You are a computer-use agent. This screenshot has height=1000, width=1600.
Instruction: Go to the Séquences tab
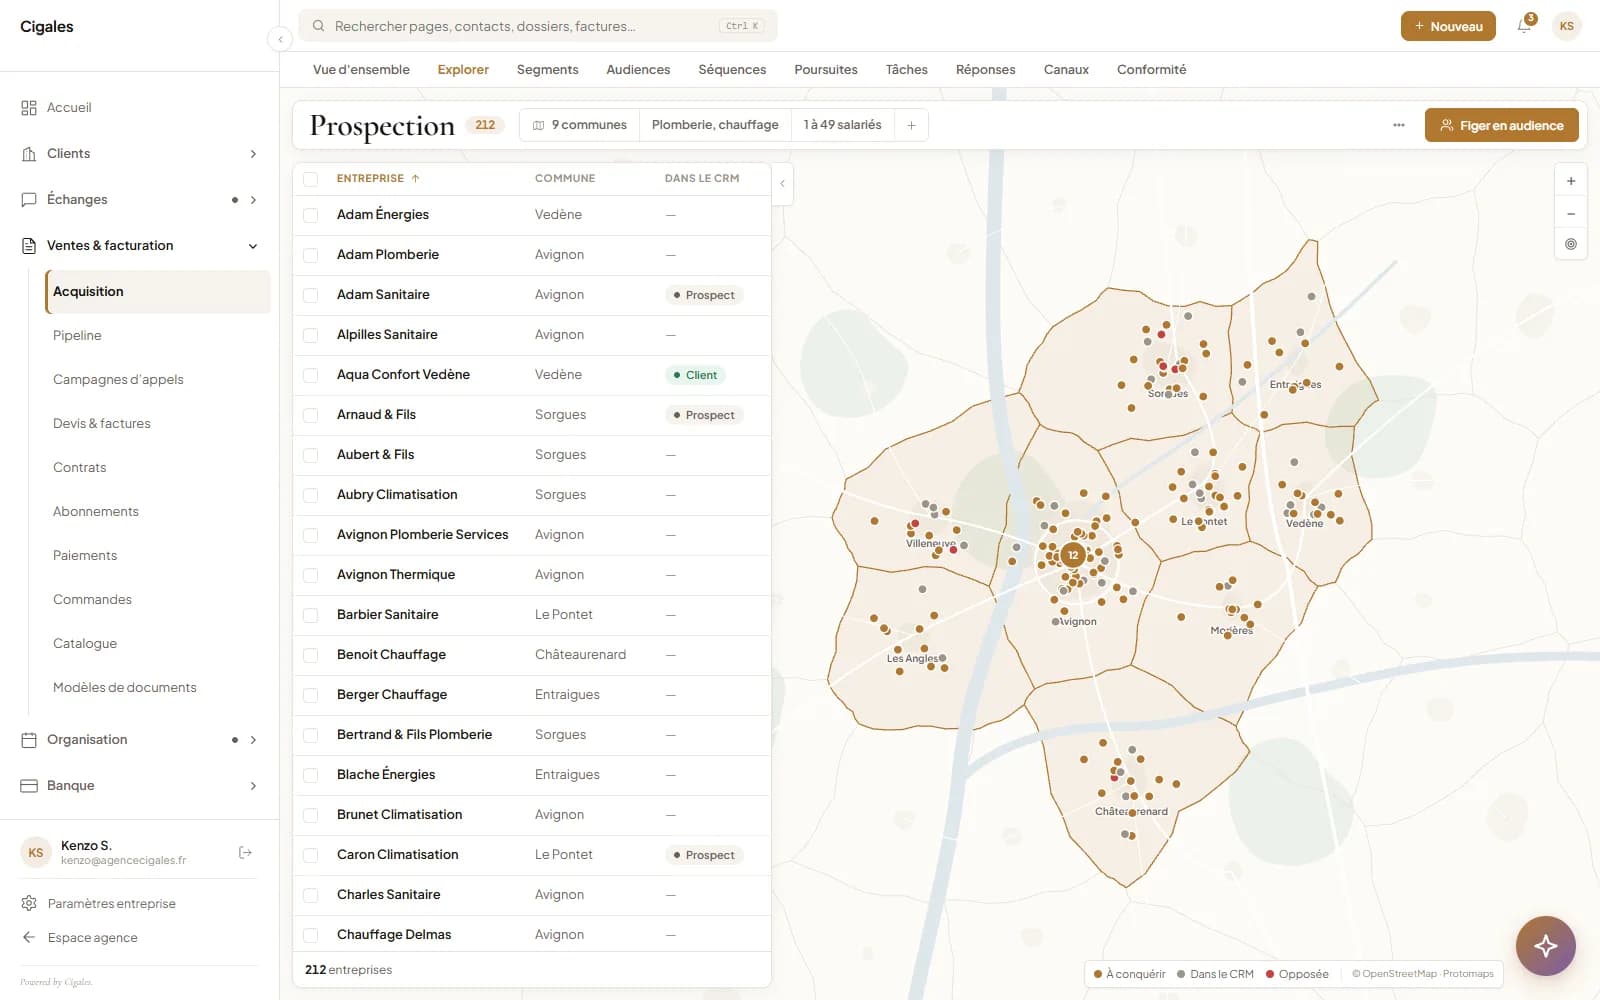pos(732,69)
